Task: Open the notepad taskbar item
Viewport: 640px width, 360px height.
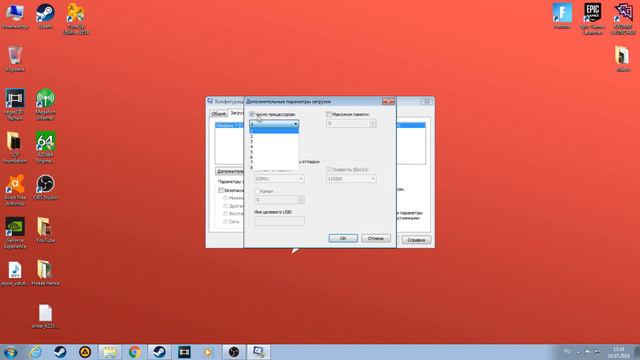Action: pyautogui.click(x=109, y=352)
